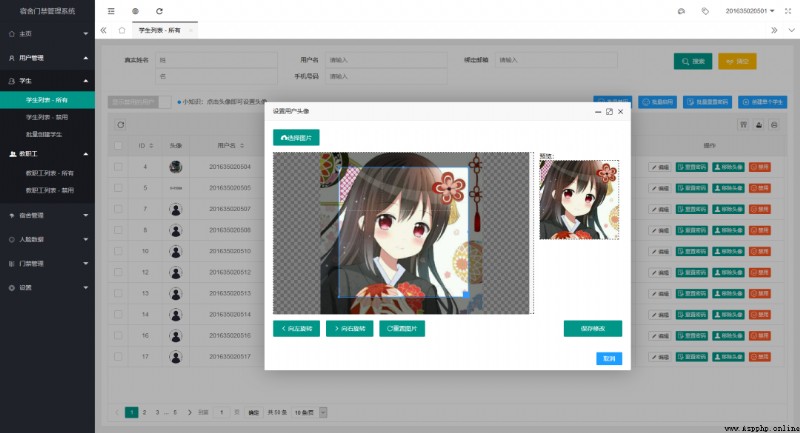Check the row checkbox for ID 4
The height and width of the screenshot is (433, 800).
(x=118, y=167)
